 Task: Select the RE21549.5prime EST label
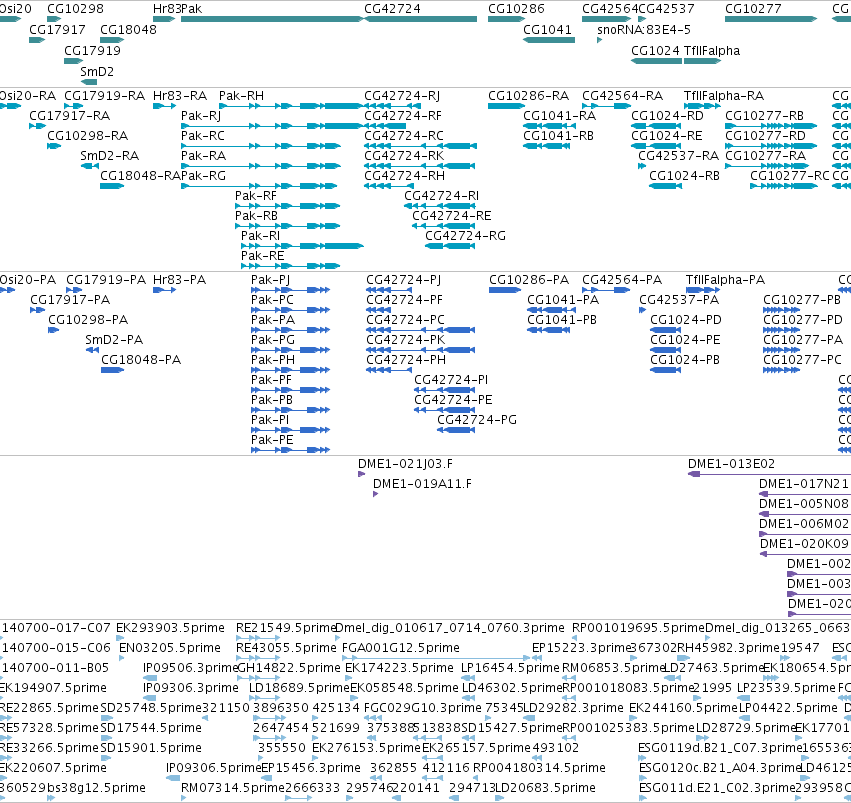(x=286, y=628)
